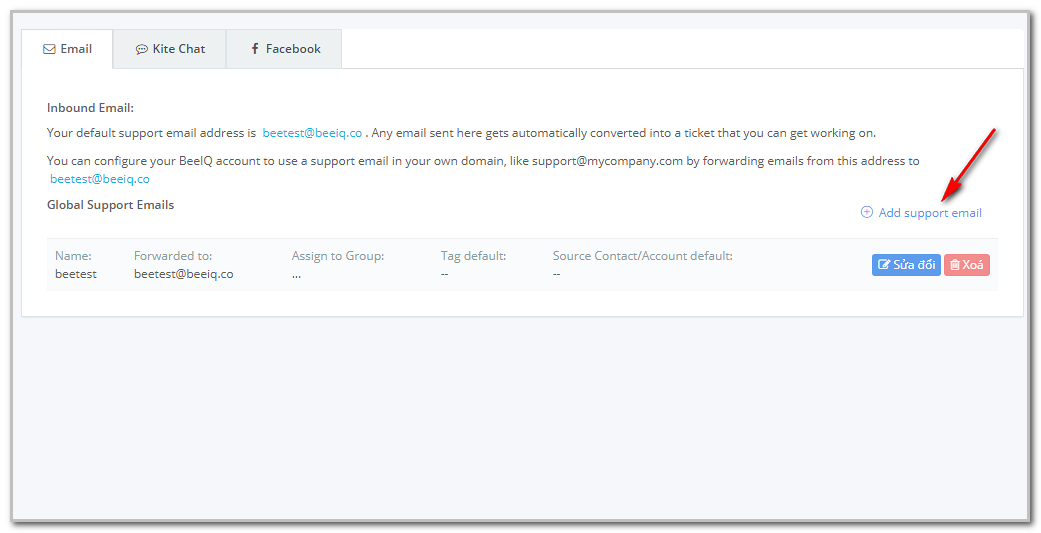Click the Source Contact/Account default value
Image resolution: width=1041 pixels, height=533 pixels.
tap(556, 273)
